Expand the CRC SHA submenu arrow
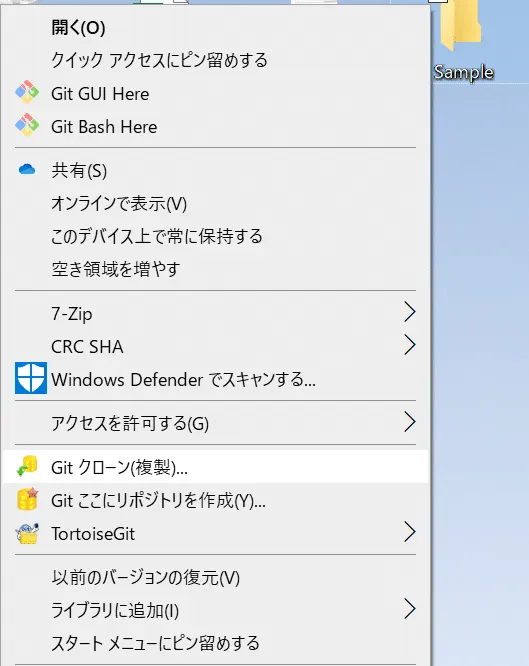This screenshot has height=666, width=529. pos(409,345)
